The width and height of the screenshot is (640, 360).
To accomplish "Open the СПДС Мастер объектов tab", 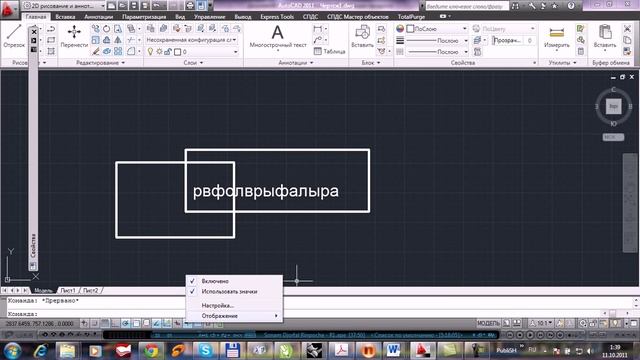I will 358,17.
